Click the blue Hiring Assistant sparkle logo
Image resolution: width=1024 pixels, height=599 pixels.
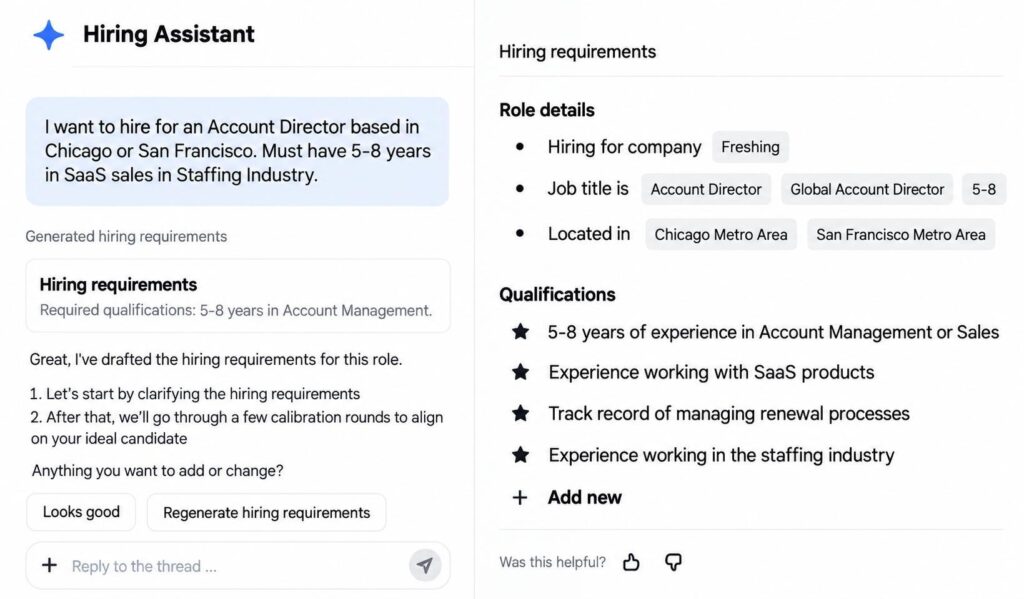[x=49, y=35]
